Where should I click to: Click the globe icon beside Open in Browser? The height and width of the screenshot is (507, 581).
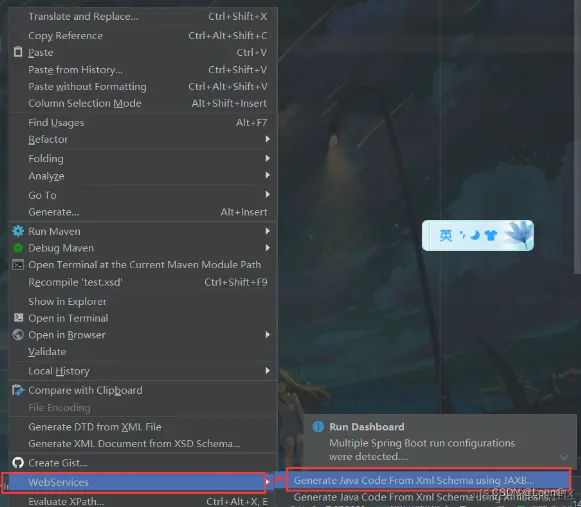[18, 335]
